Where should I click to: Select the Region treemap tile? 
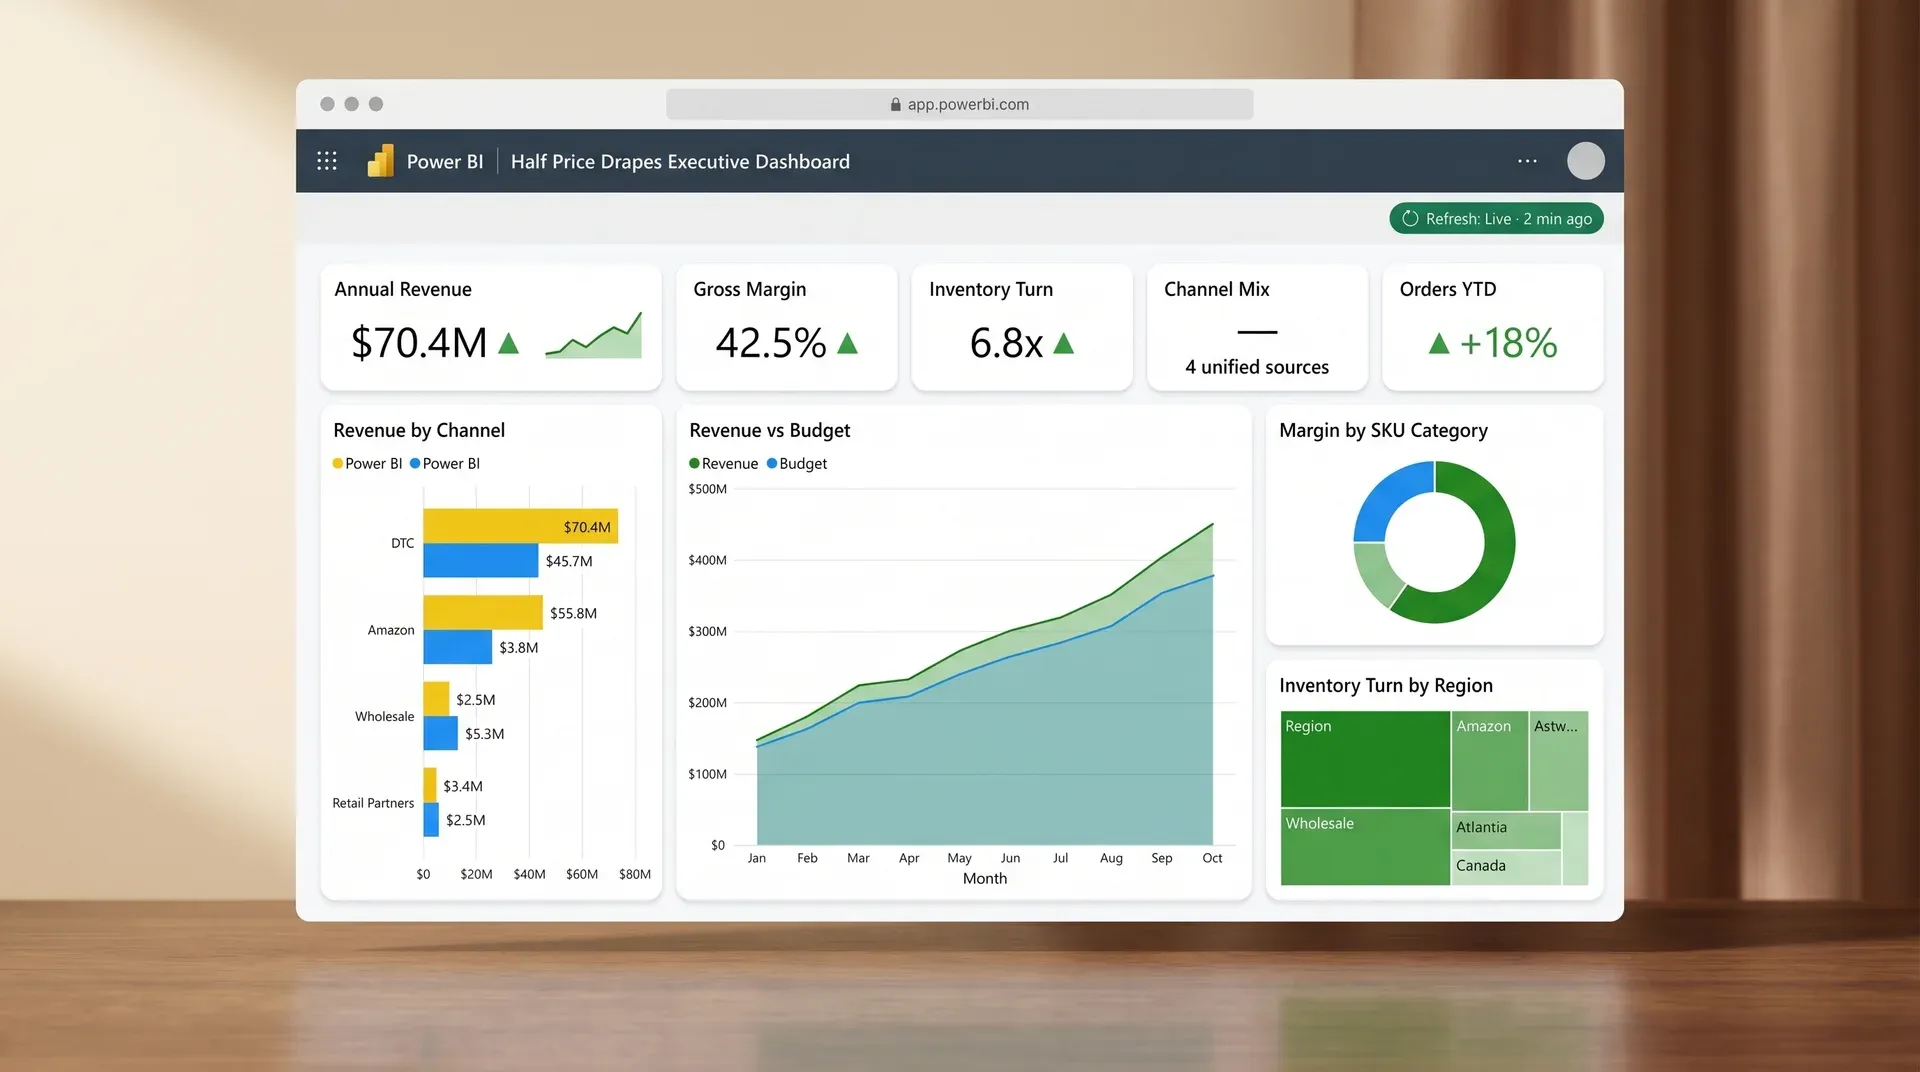click(1365, 759)
